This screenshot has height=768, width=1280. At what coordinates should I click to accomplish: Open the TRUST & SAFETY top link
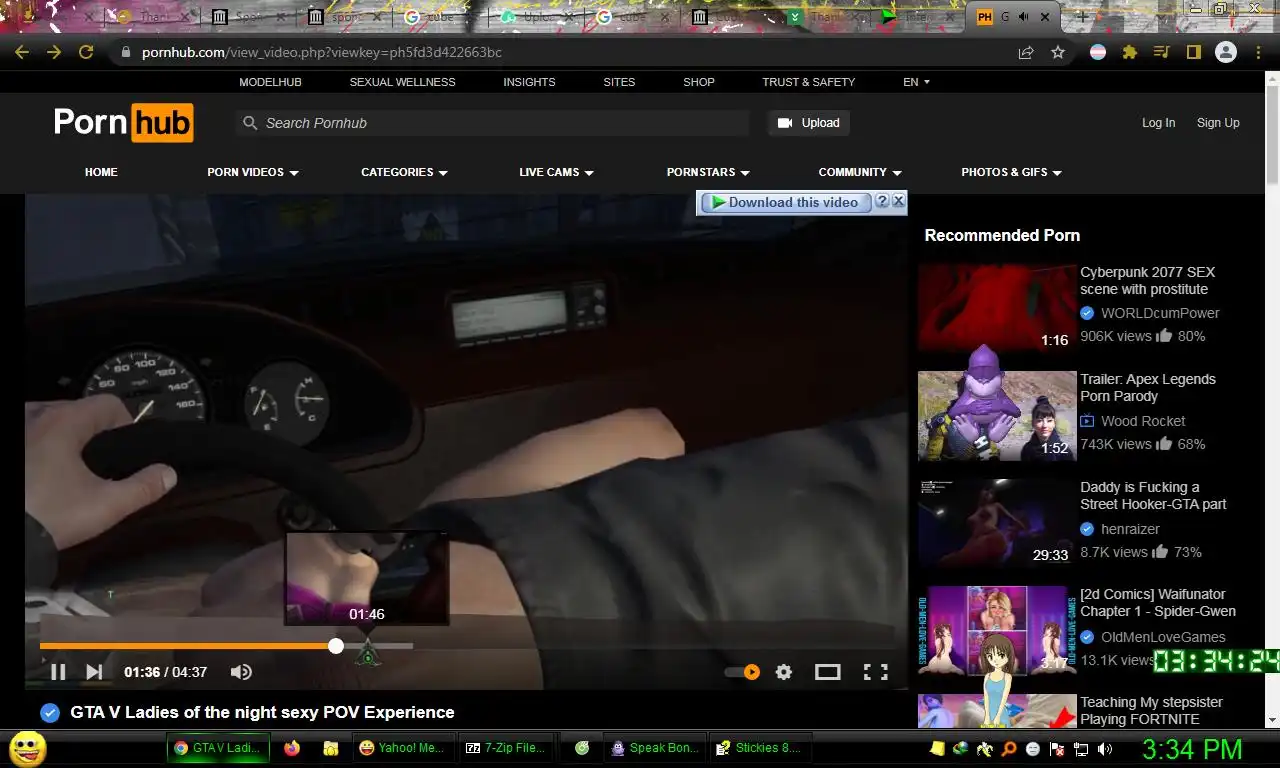click(808, 82)
